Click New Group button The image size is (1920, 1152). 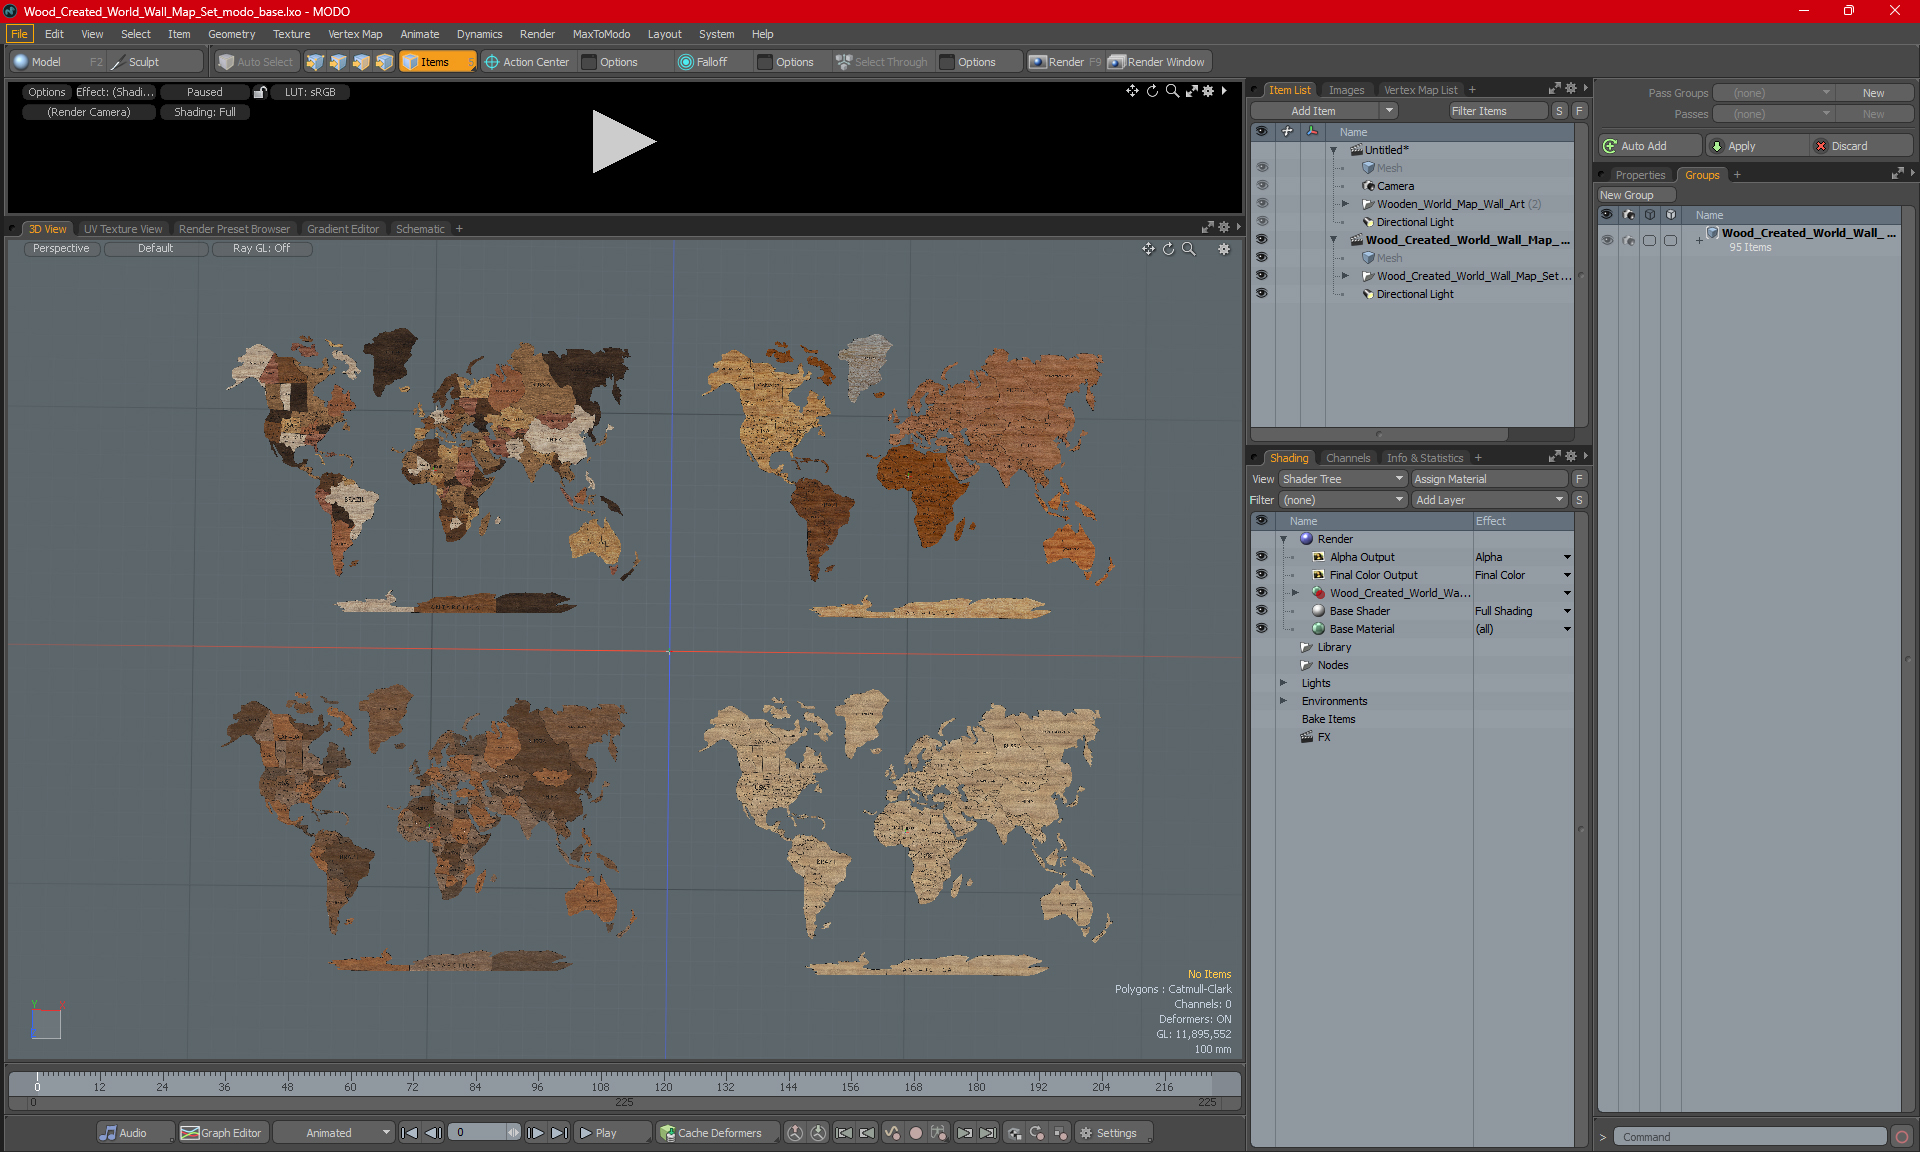pos(1636,195)
